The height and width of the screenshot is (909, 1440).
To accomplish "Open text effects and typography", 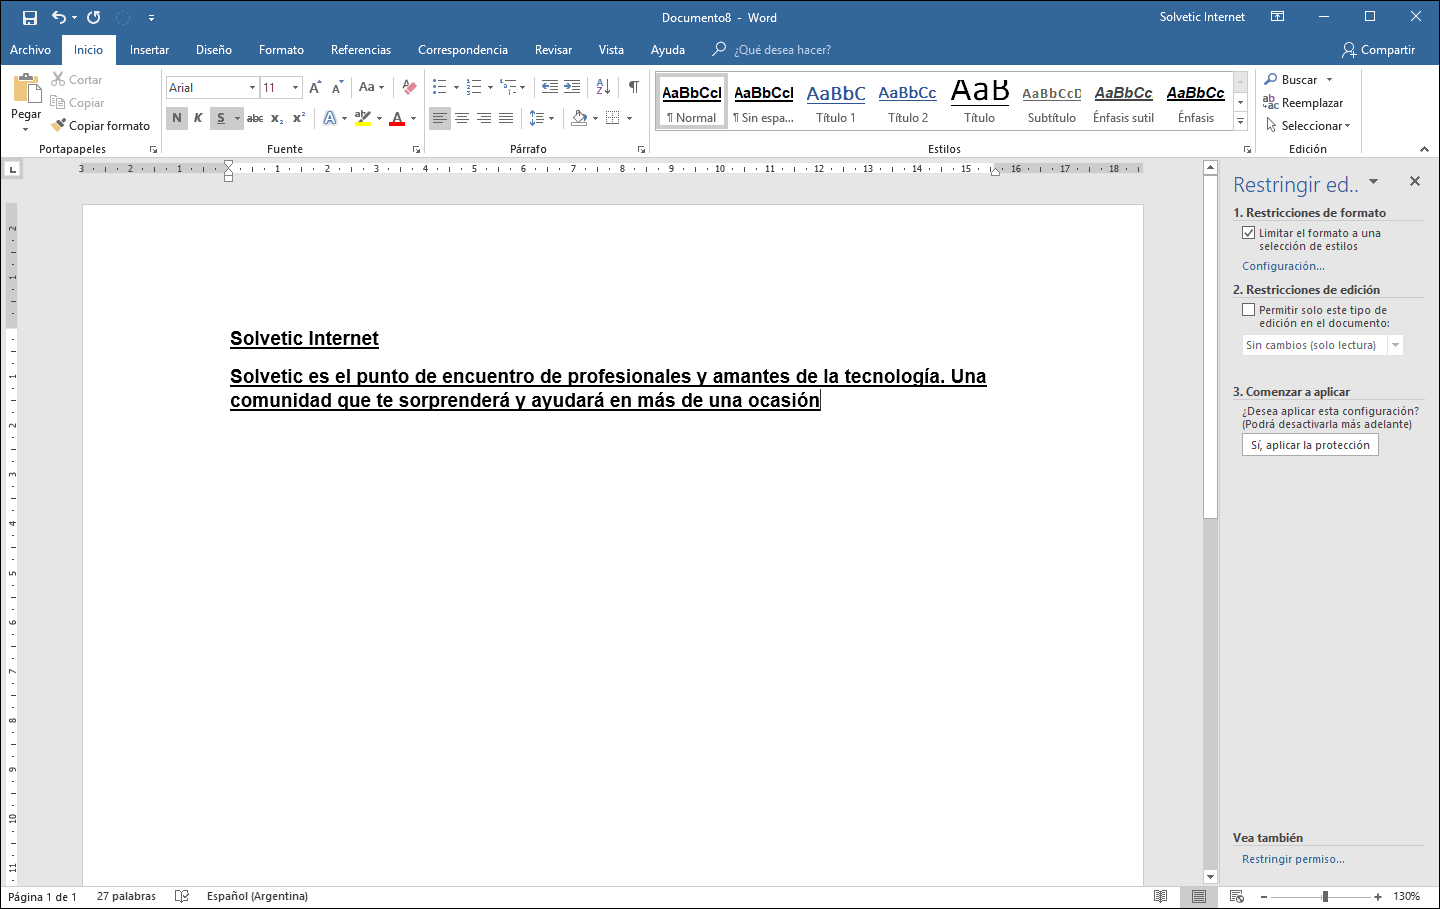I will click(330, 118).
